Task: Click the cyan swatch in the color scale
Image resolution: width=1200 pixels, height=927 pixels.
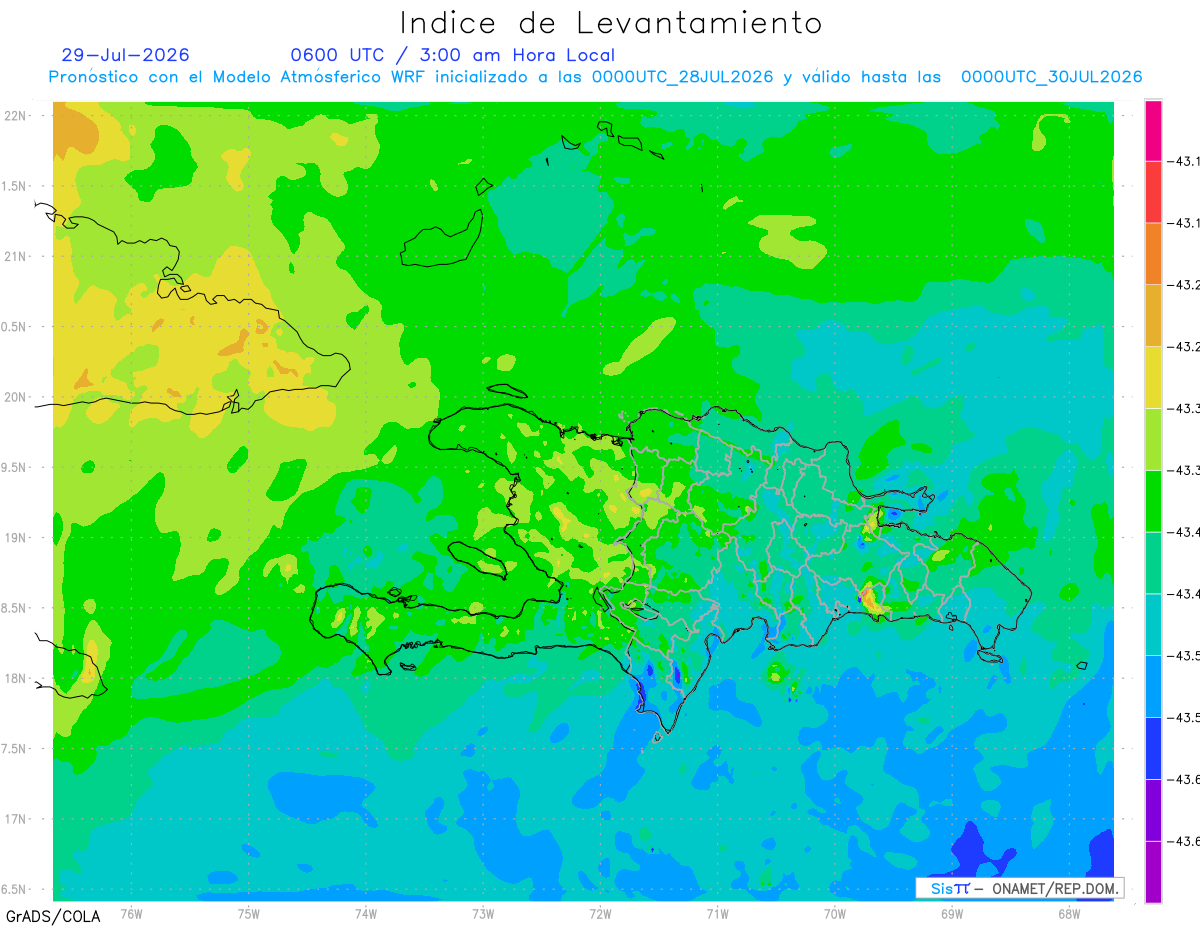Action: point(1153,625)
